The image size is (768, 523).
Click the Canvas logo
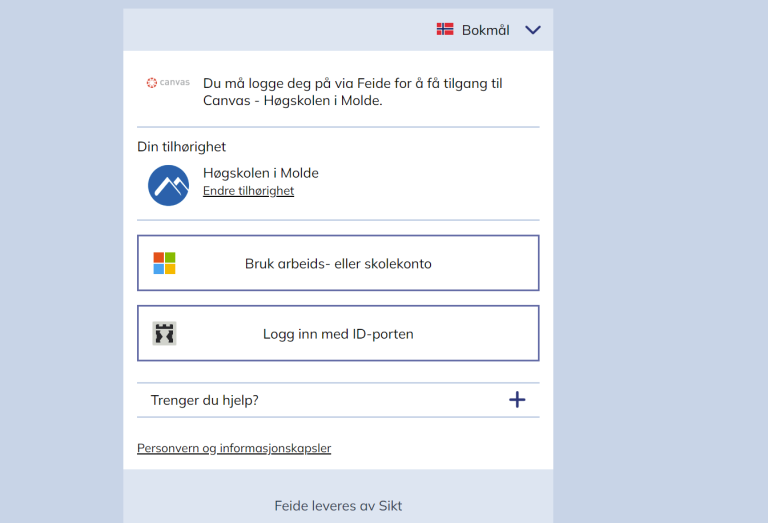click(x=167, y=83)
